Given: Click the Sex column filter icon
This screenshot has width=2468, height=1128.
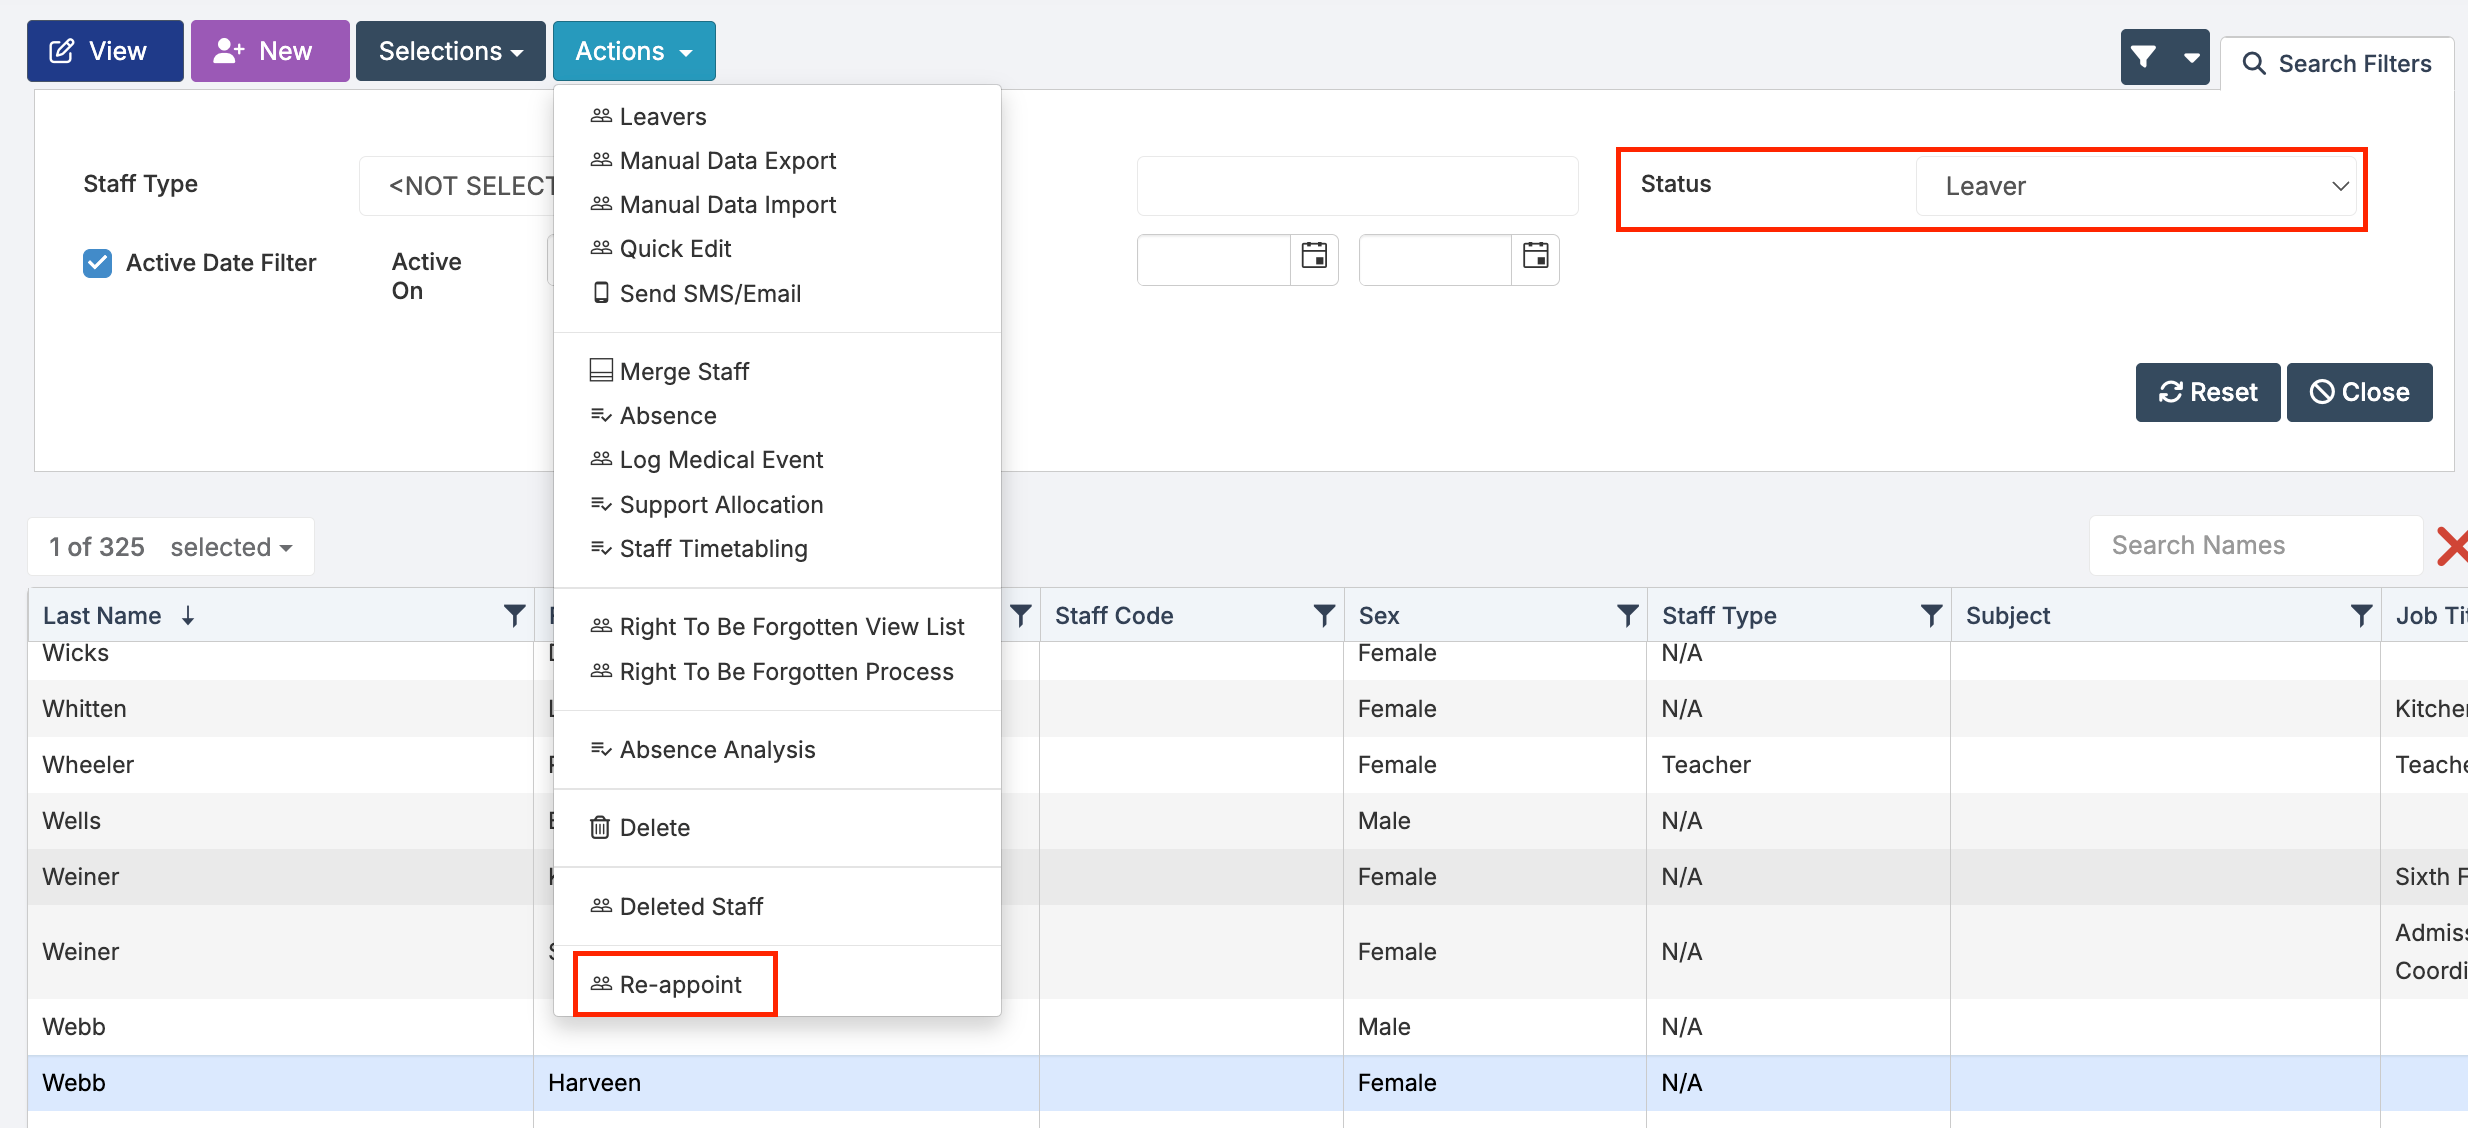Looking at the screenshot, I should 1627,616.
